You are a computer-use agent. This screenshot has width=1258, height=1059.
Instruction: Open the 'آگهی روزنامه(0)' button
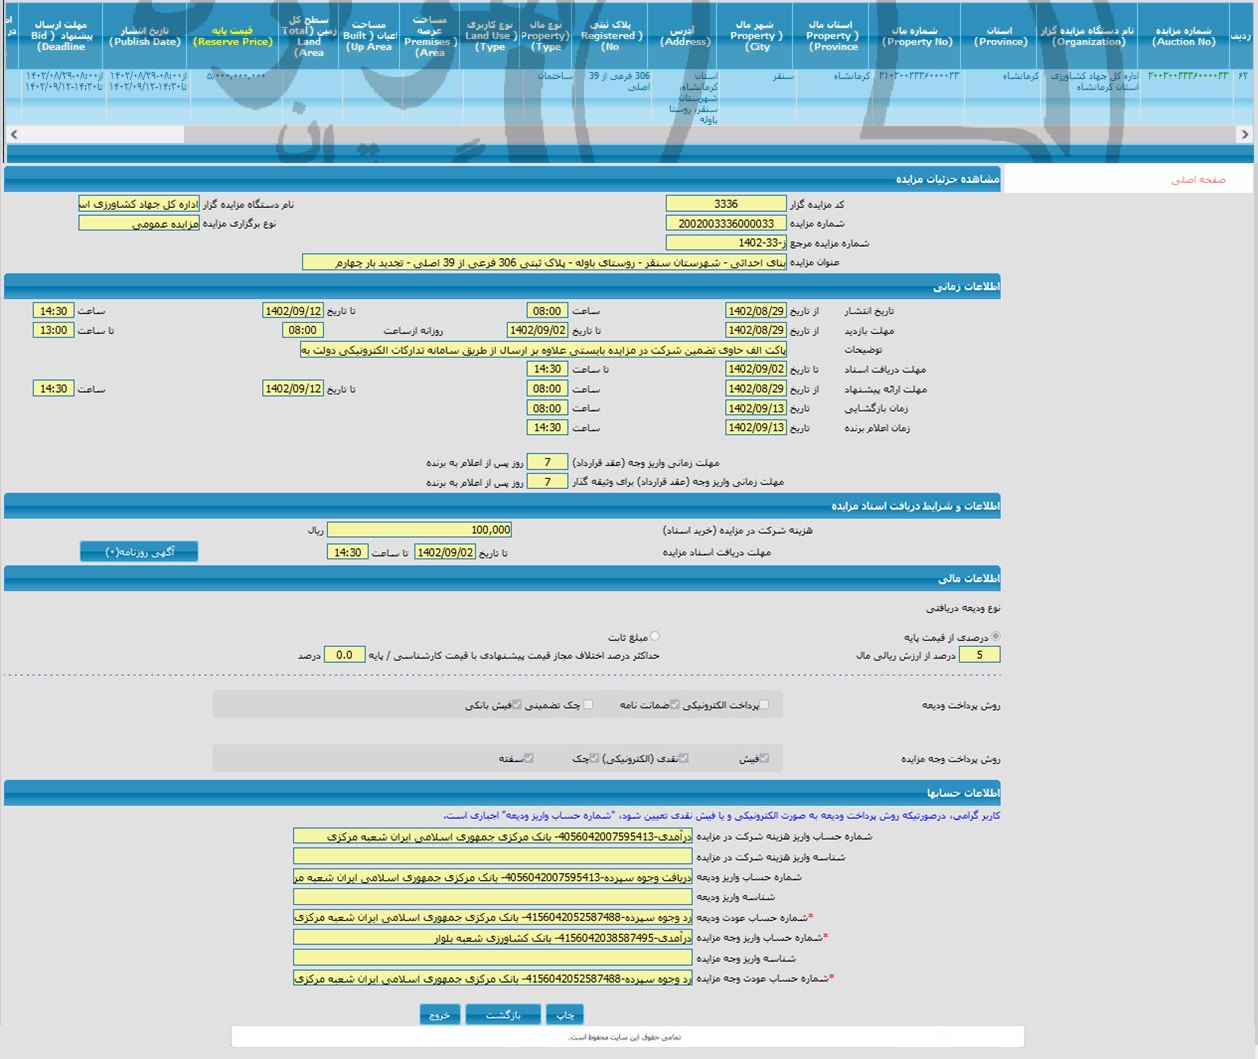[x=139, y=552]
